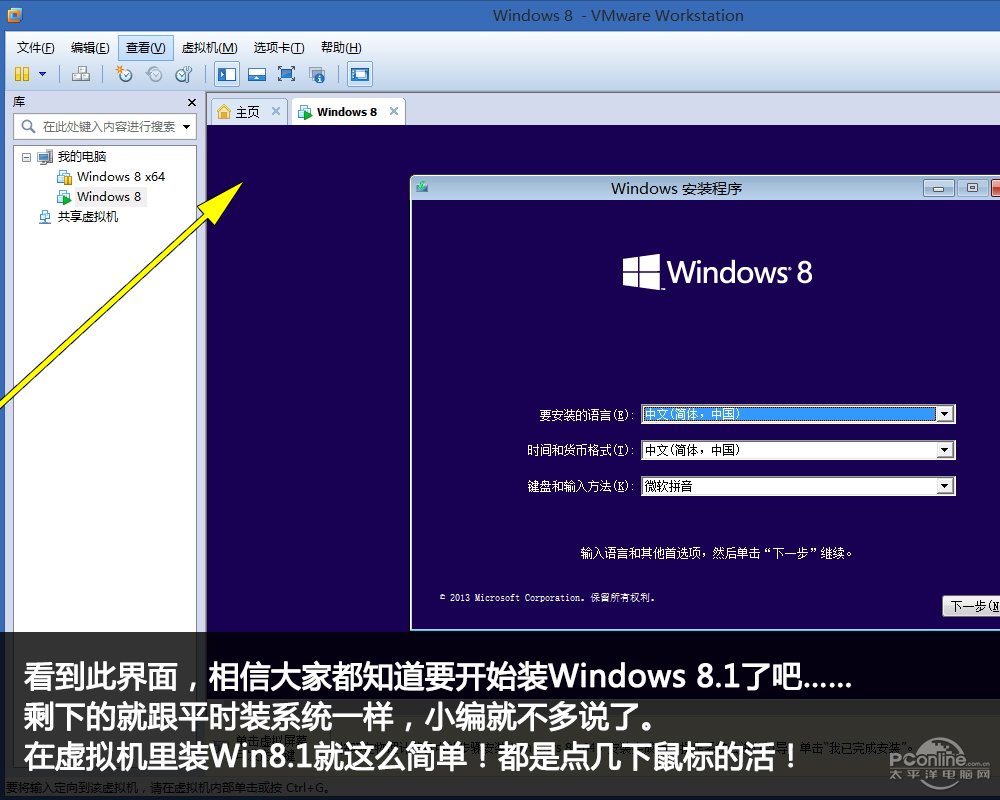Viewport: 1000px width, 800px height.
Task: Click the suspend (pause) VM button
Action: point(22,75)
